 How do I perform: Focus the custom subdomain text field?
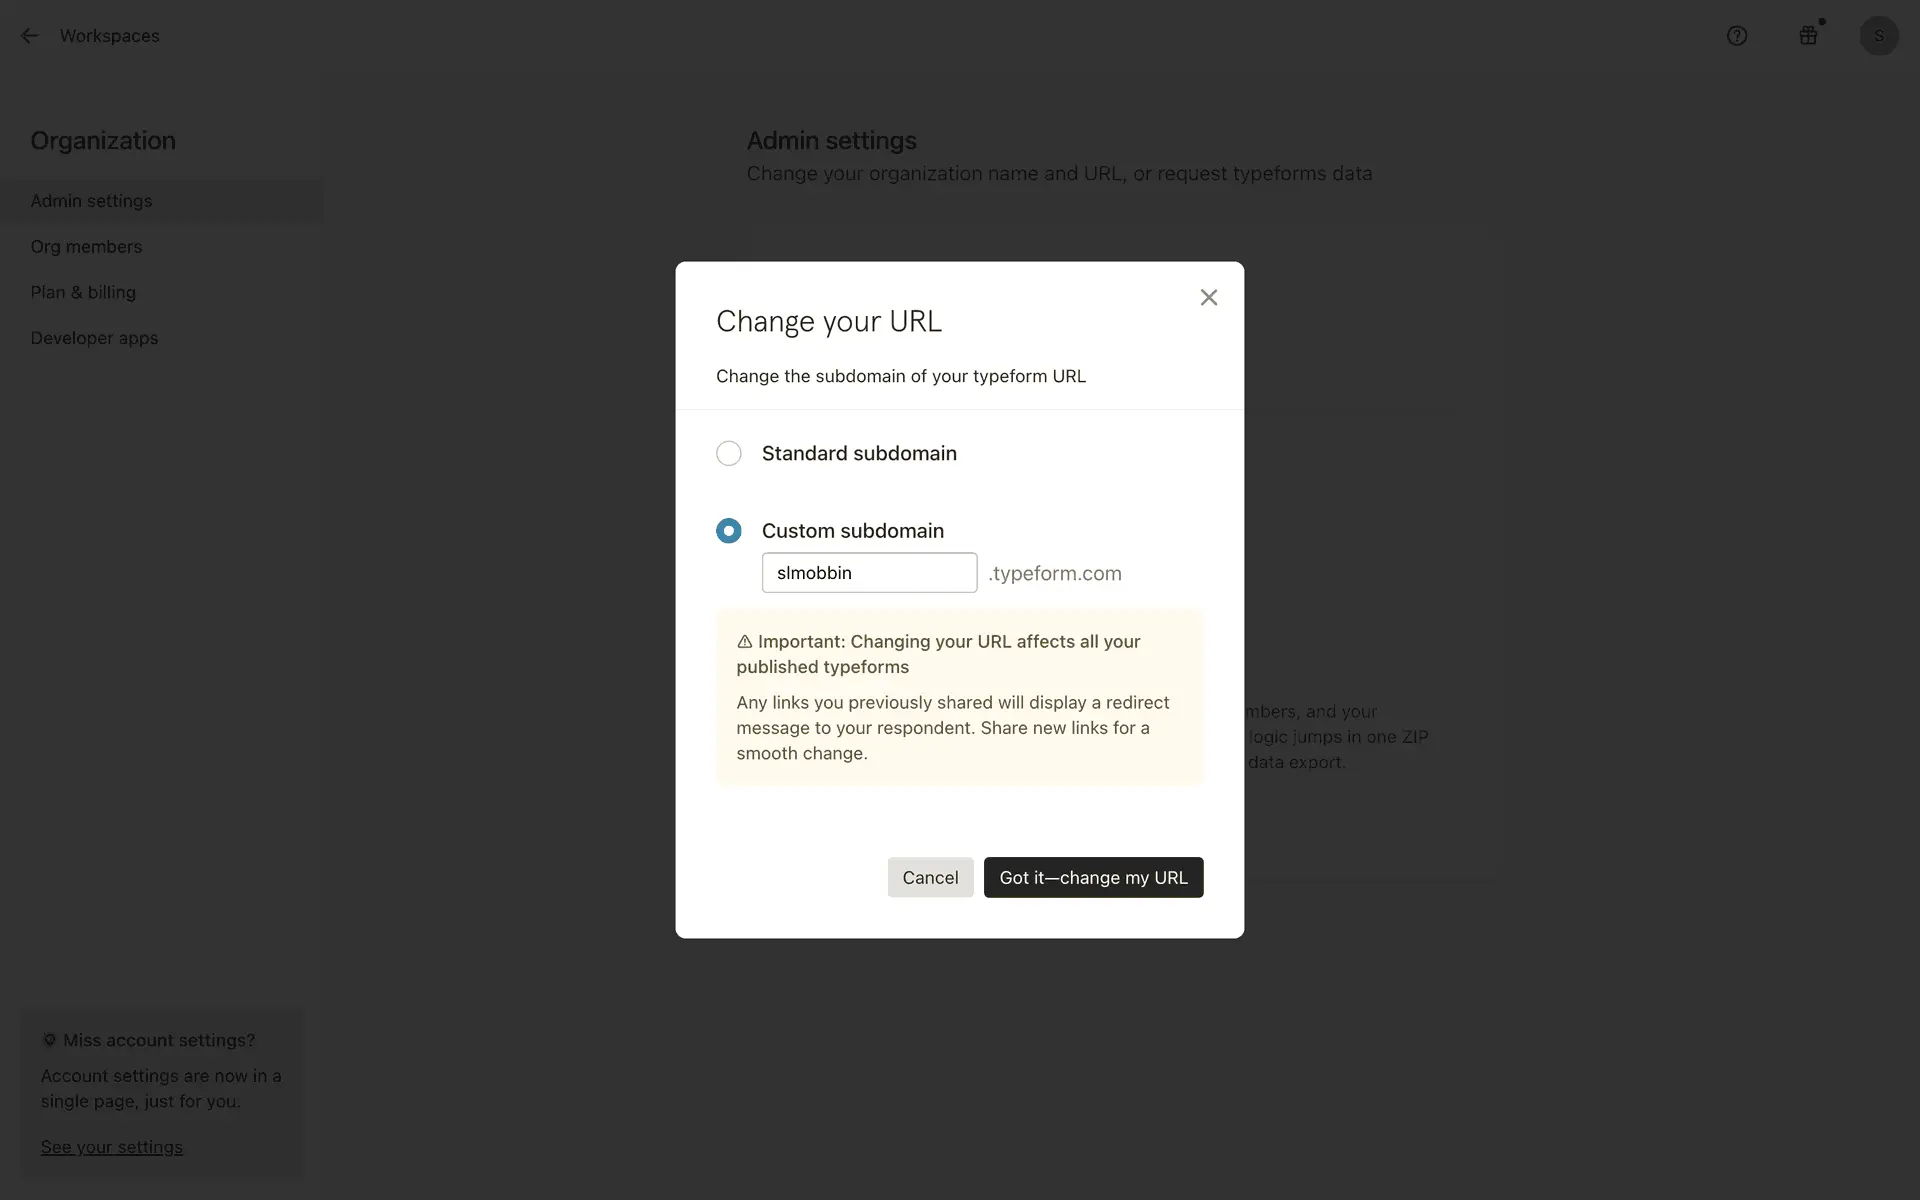point(869,573)
